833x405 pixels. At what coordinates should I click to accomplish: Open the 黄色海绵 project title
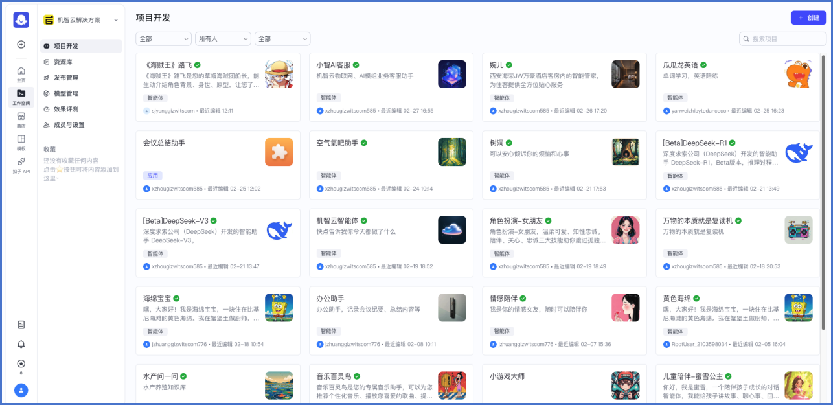coord(676,299)
